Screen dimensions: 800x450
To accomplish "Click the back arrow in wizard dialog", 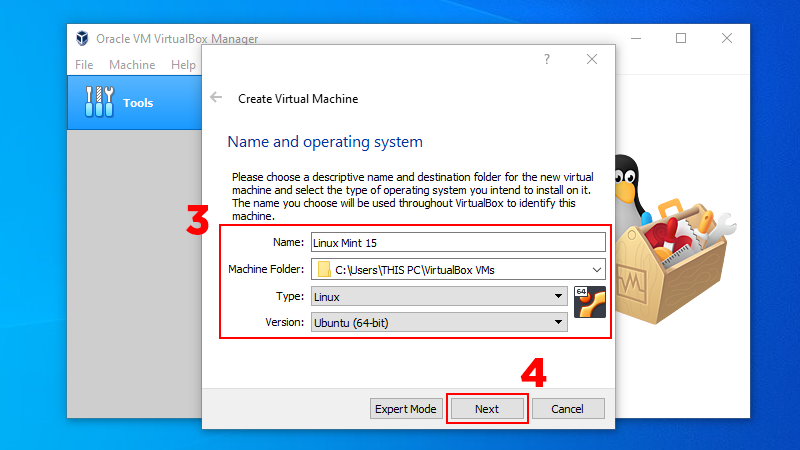I will point(216,97).
